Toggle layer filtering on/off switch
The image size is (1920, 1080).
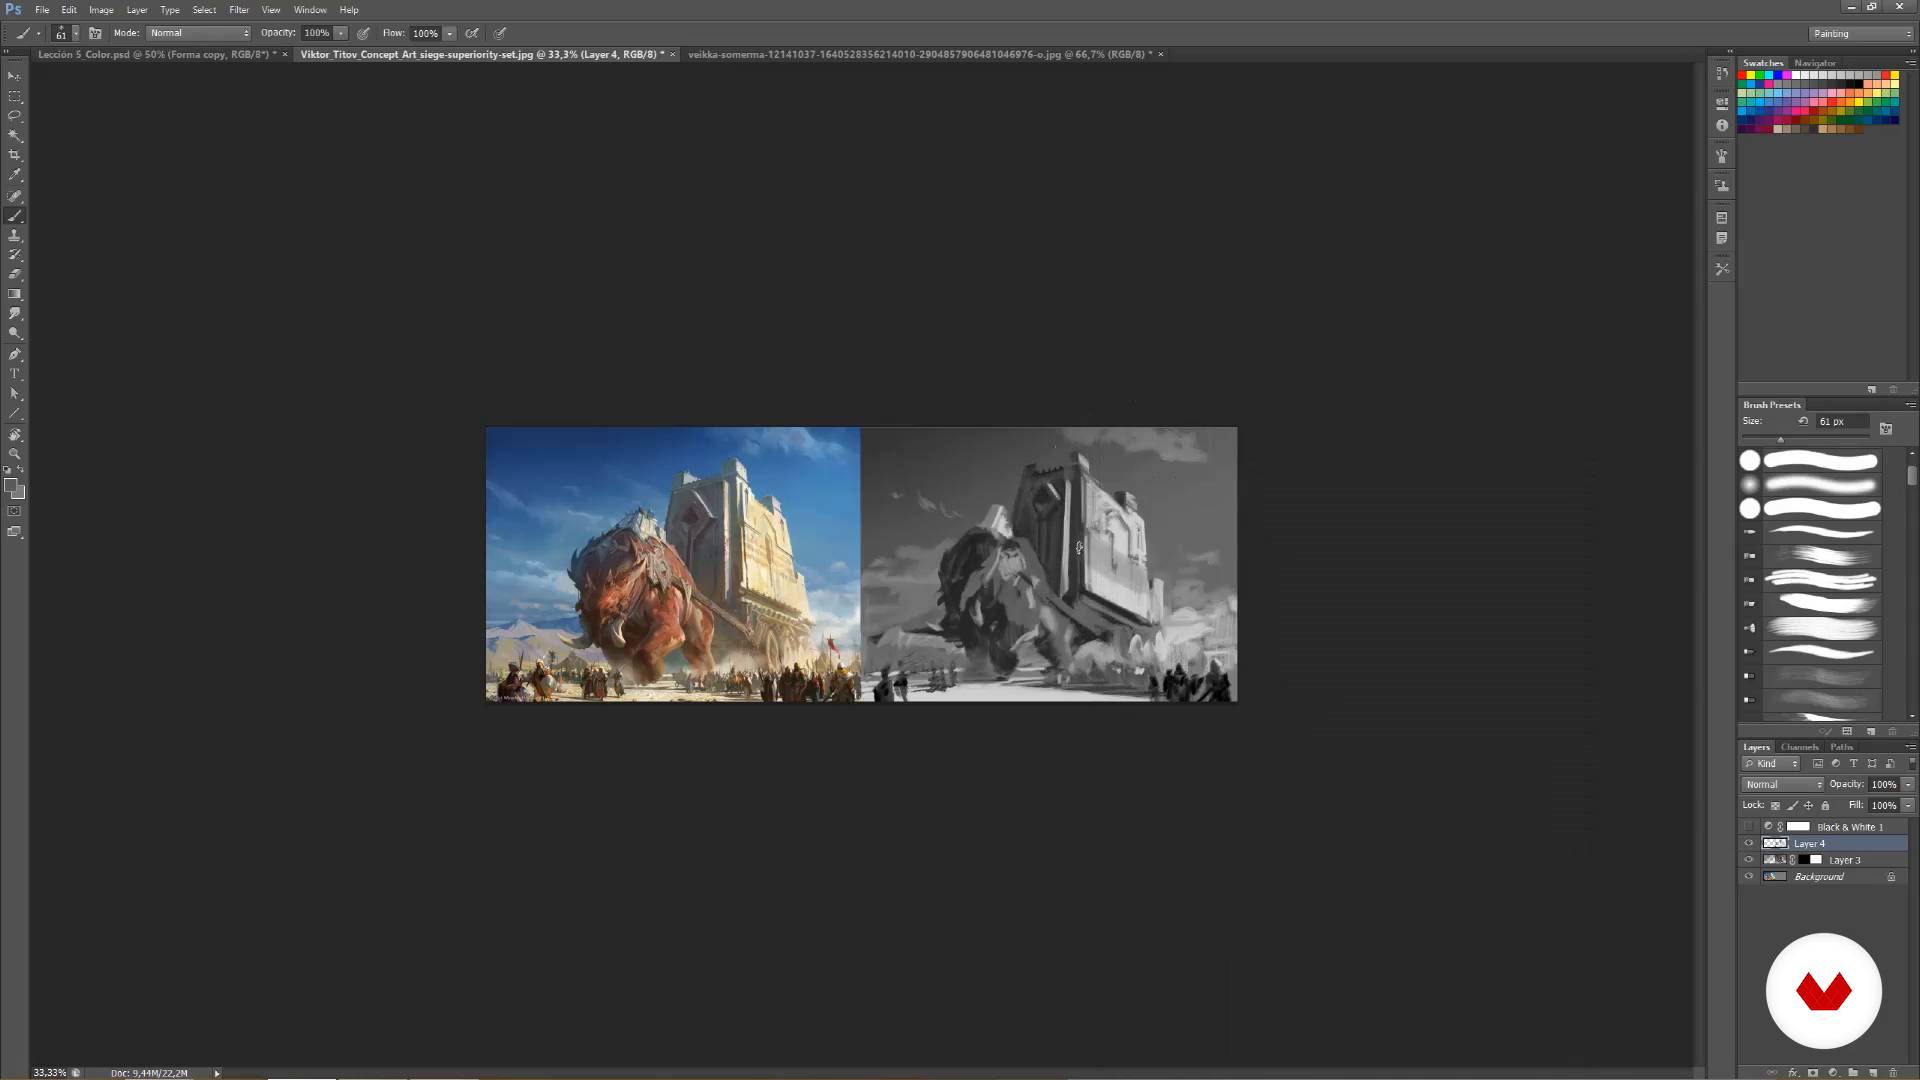tap(1911, 763)
